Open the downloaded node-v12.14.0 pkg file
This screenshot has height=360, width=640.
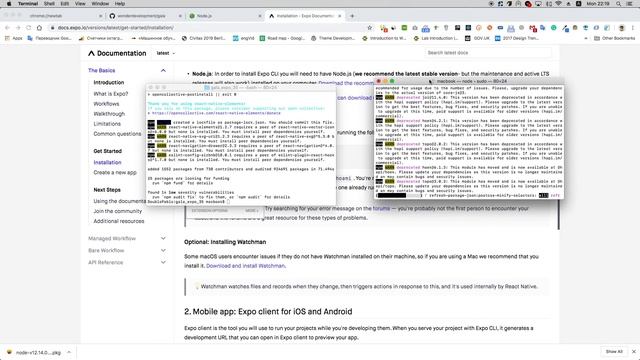pos(38,352)
